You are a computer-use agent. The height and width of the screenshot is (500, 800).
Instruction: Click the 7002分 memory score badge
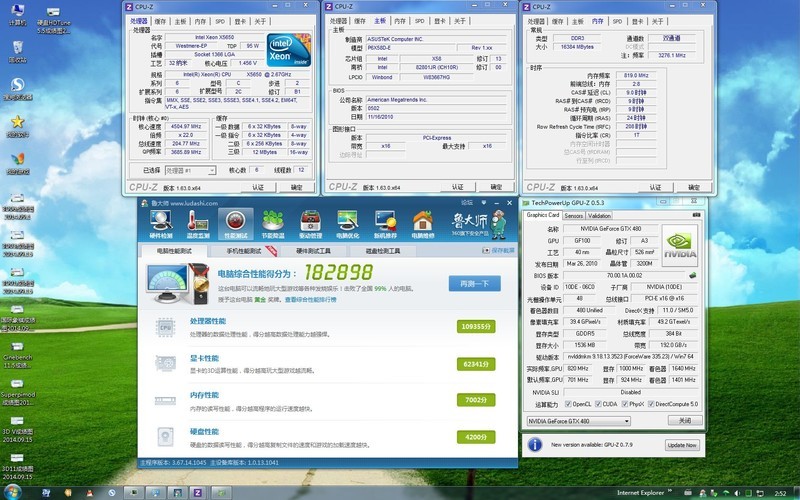pos(476,400)
